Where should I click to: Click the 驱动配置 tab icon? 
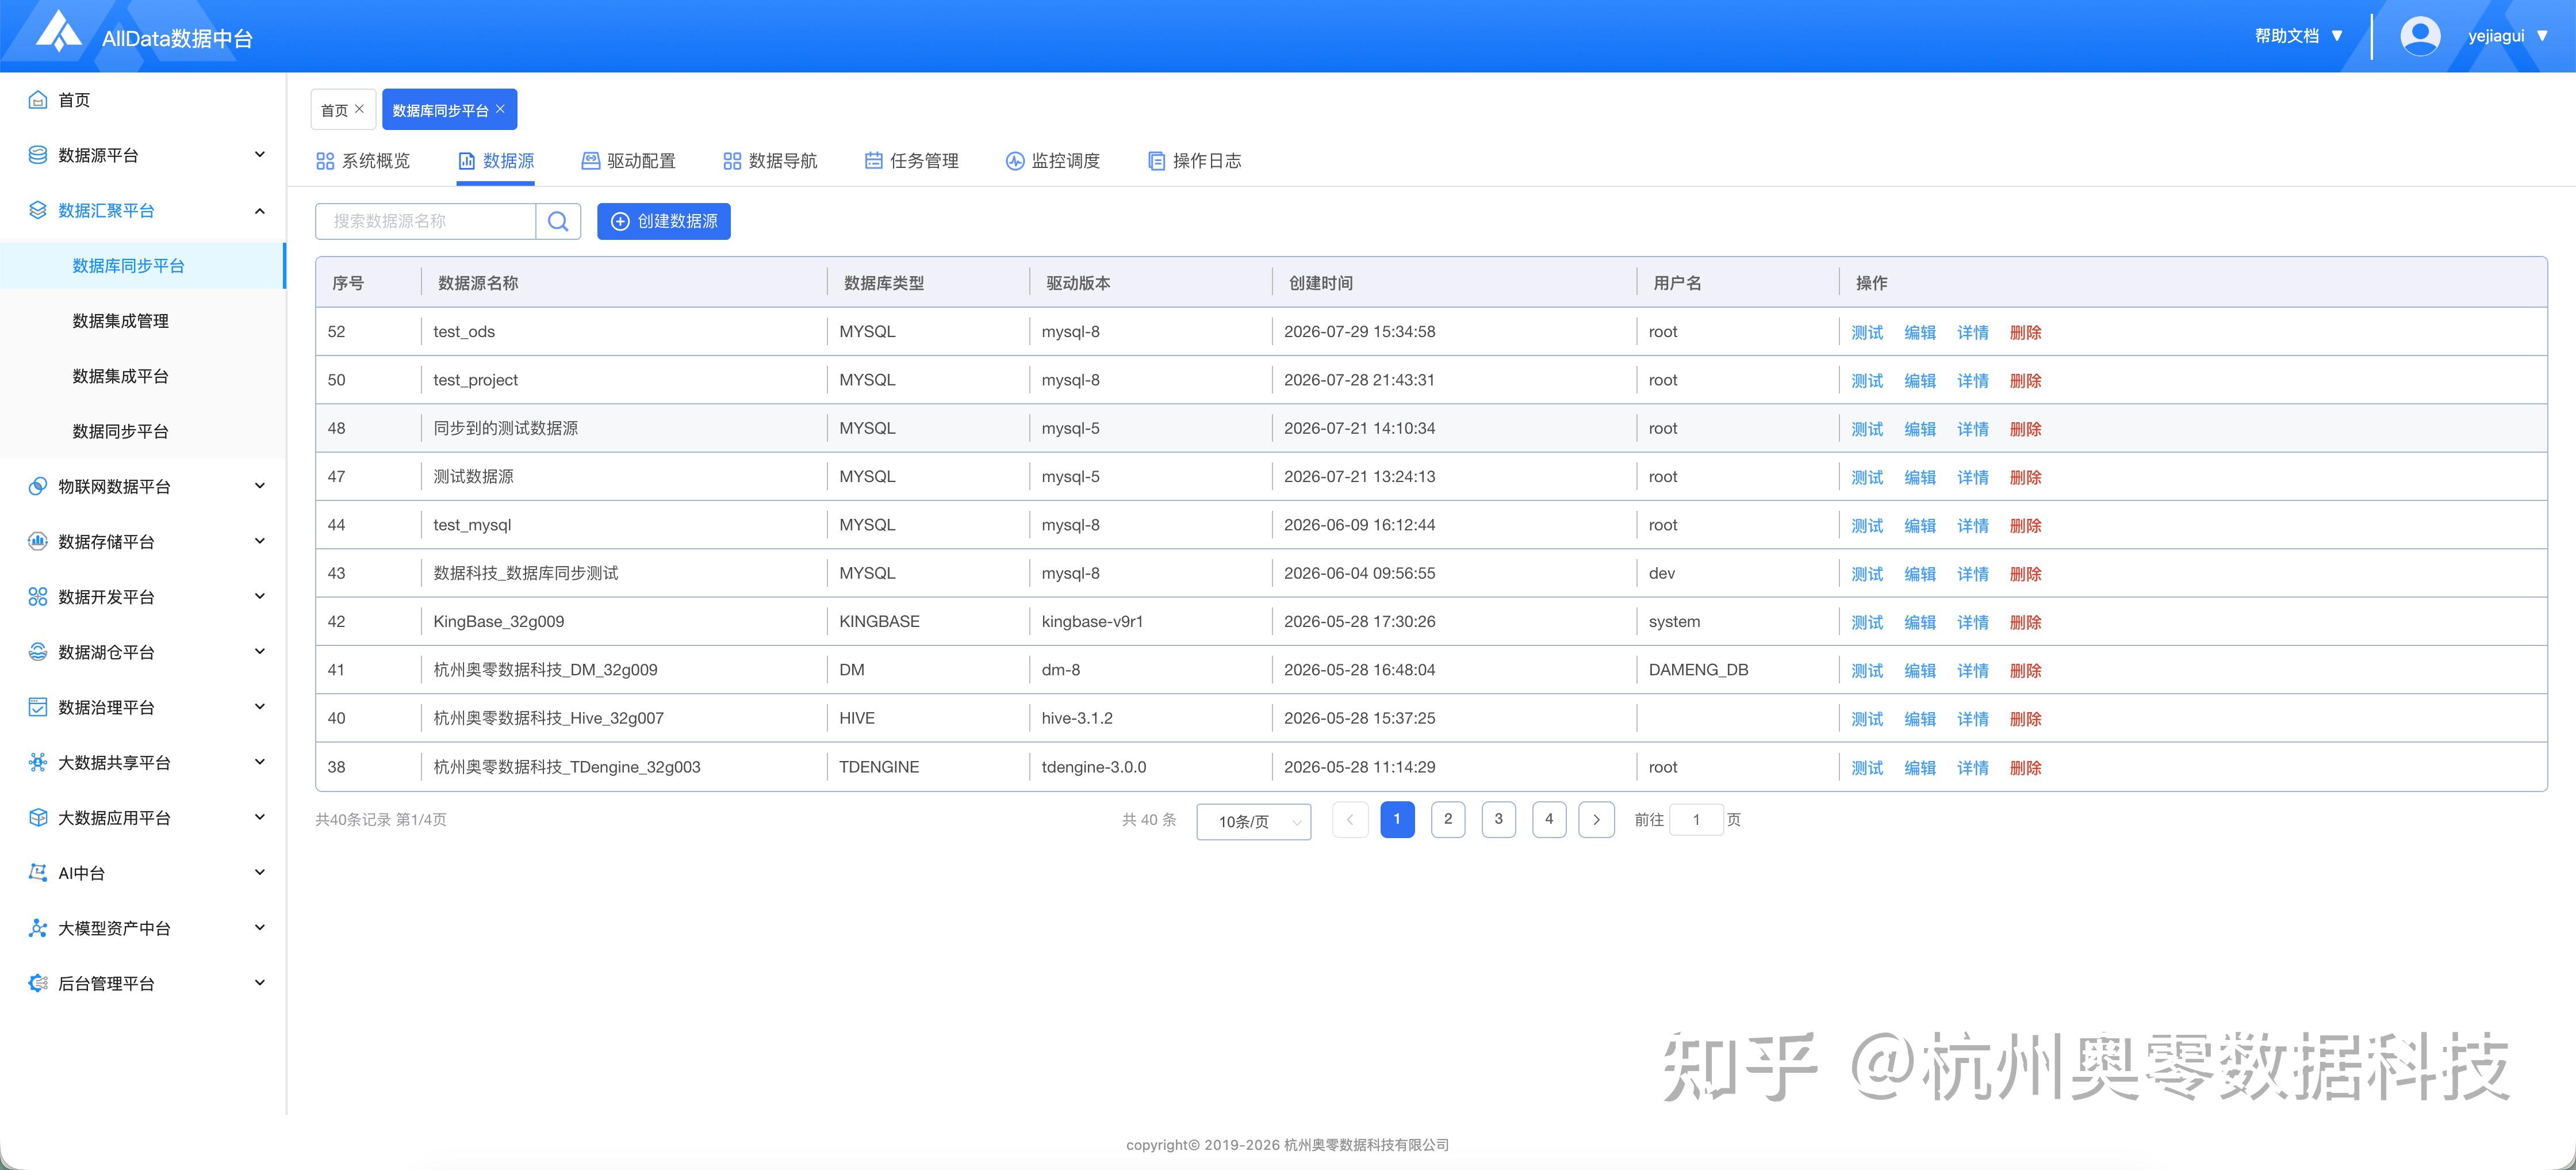[x=591, y=161]
